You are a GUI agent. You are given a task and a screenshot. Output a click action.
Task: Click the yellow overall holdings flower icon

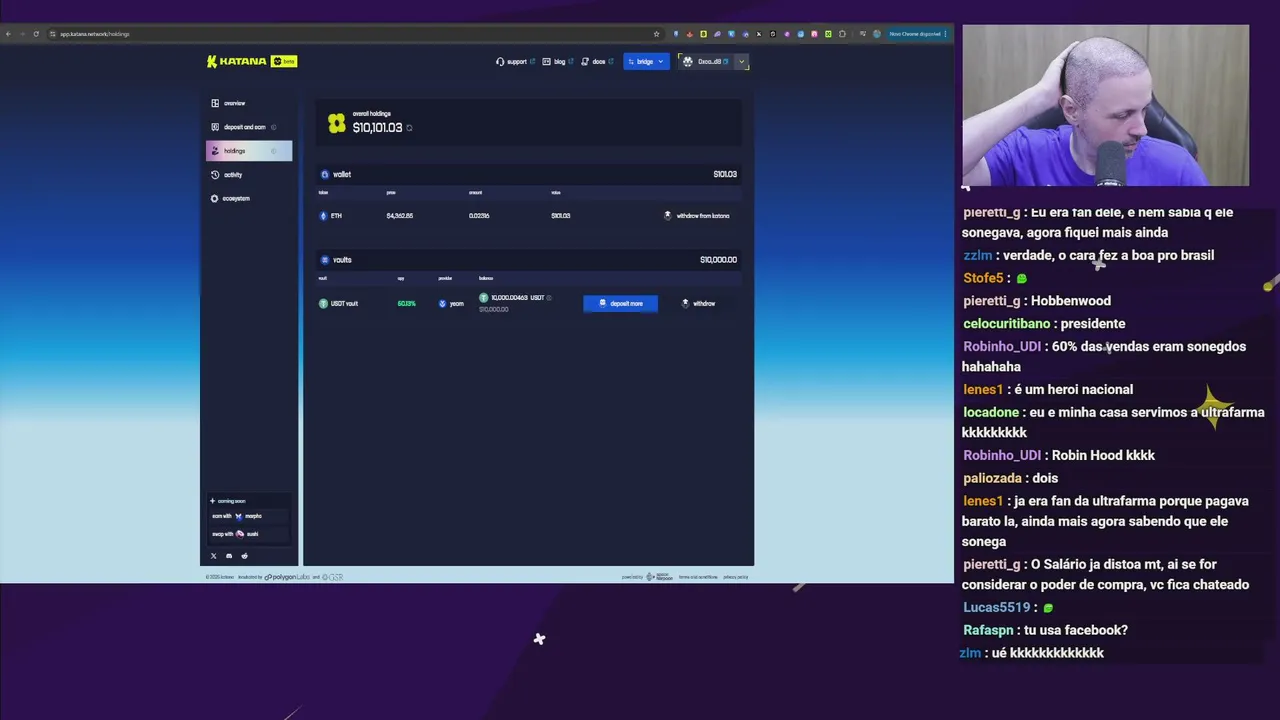coord(336,123)
